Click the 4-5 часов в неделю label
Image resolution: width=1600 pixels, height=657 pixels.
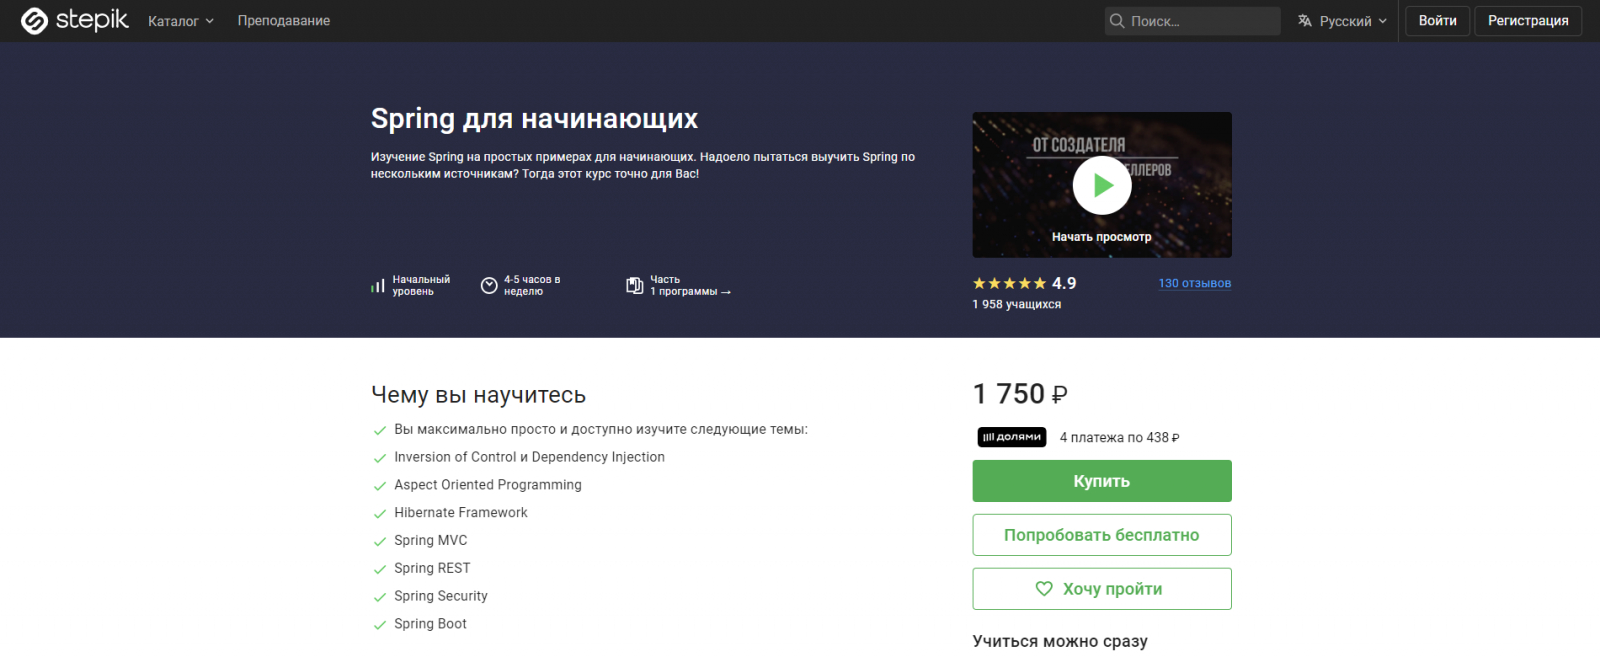tap(532, 286)
